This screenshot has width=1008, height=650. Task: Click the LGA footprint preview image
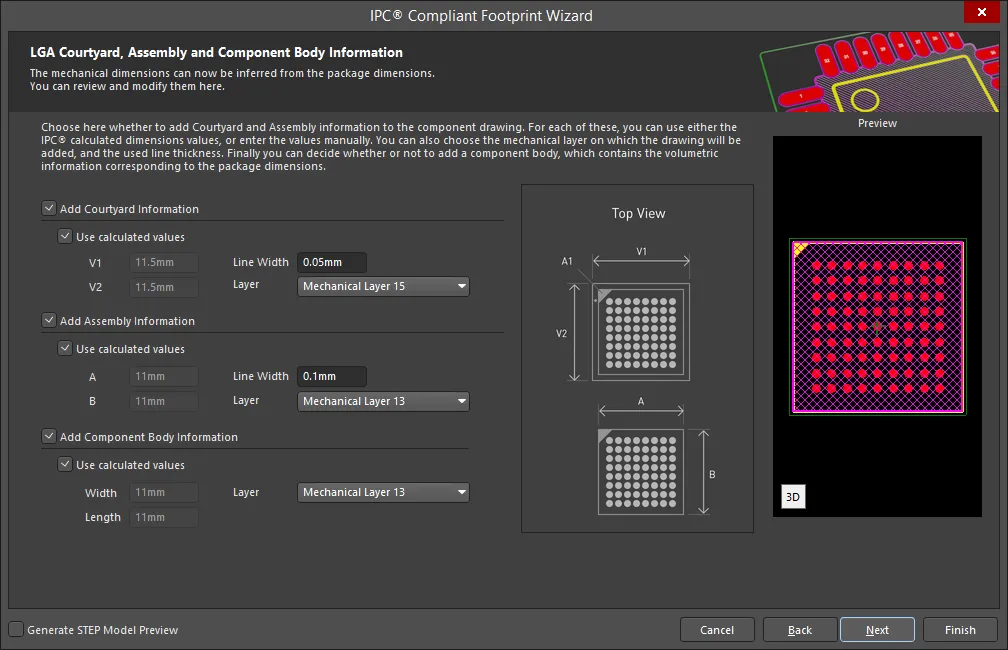(878, 327)
